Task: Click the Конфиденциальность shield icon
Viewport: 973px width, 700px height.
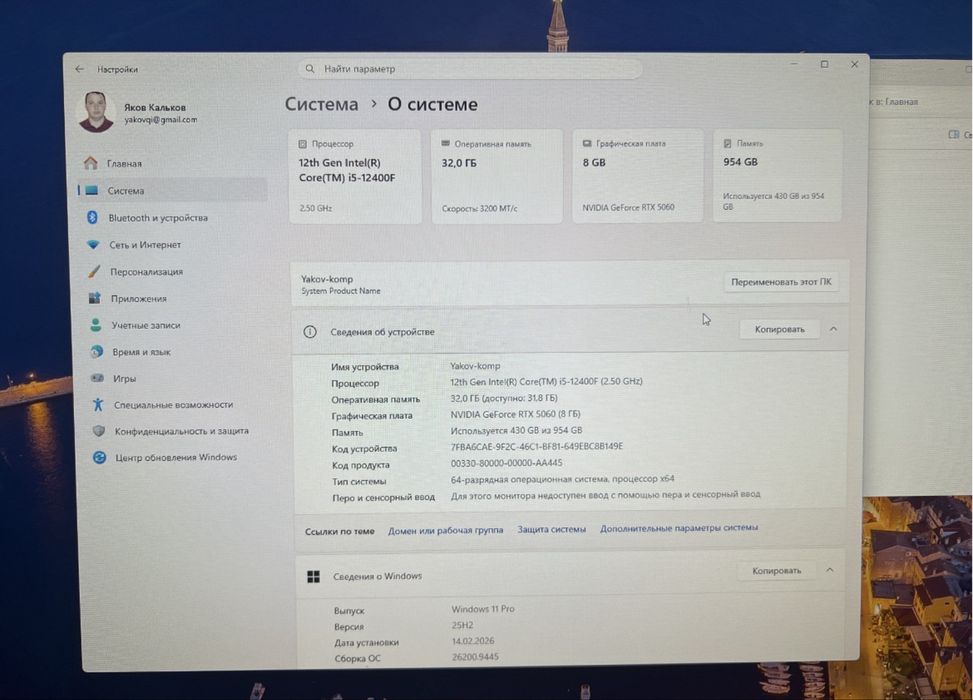Action: [99, 431]
